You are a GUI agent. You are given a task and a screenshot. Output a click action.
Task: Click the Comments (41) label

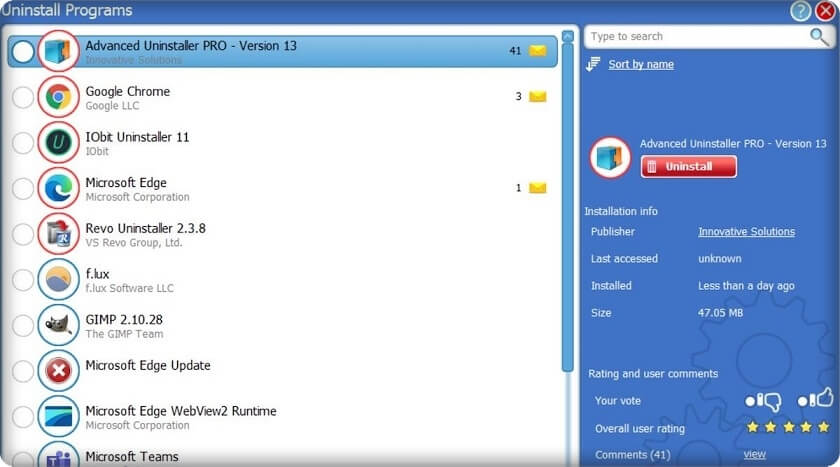[x=632, y=455]
